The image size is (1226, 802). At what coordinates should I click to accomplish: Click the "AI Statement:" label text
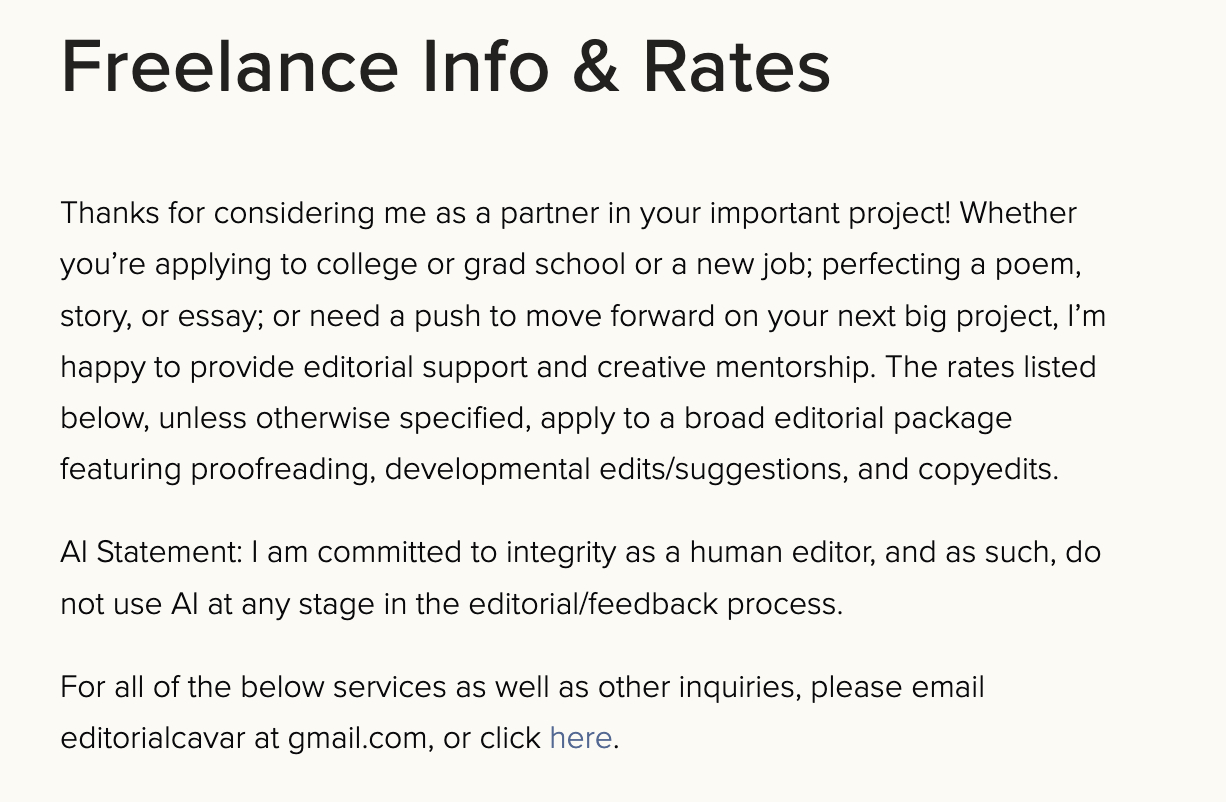[150, 552]
